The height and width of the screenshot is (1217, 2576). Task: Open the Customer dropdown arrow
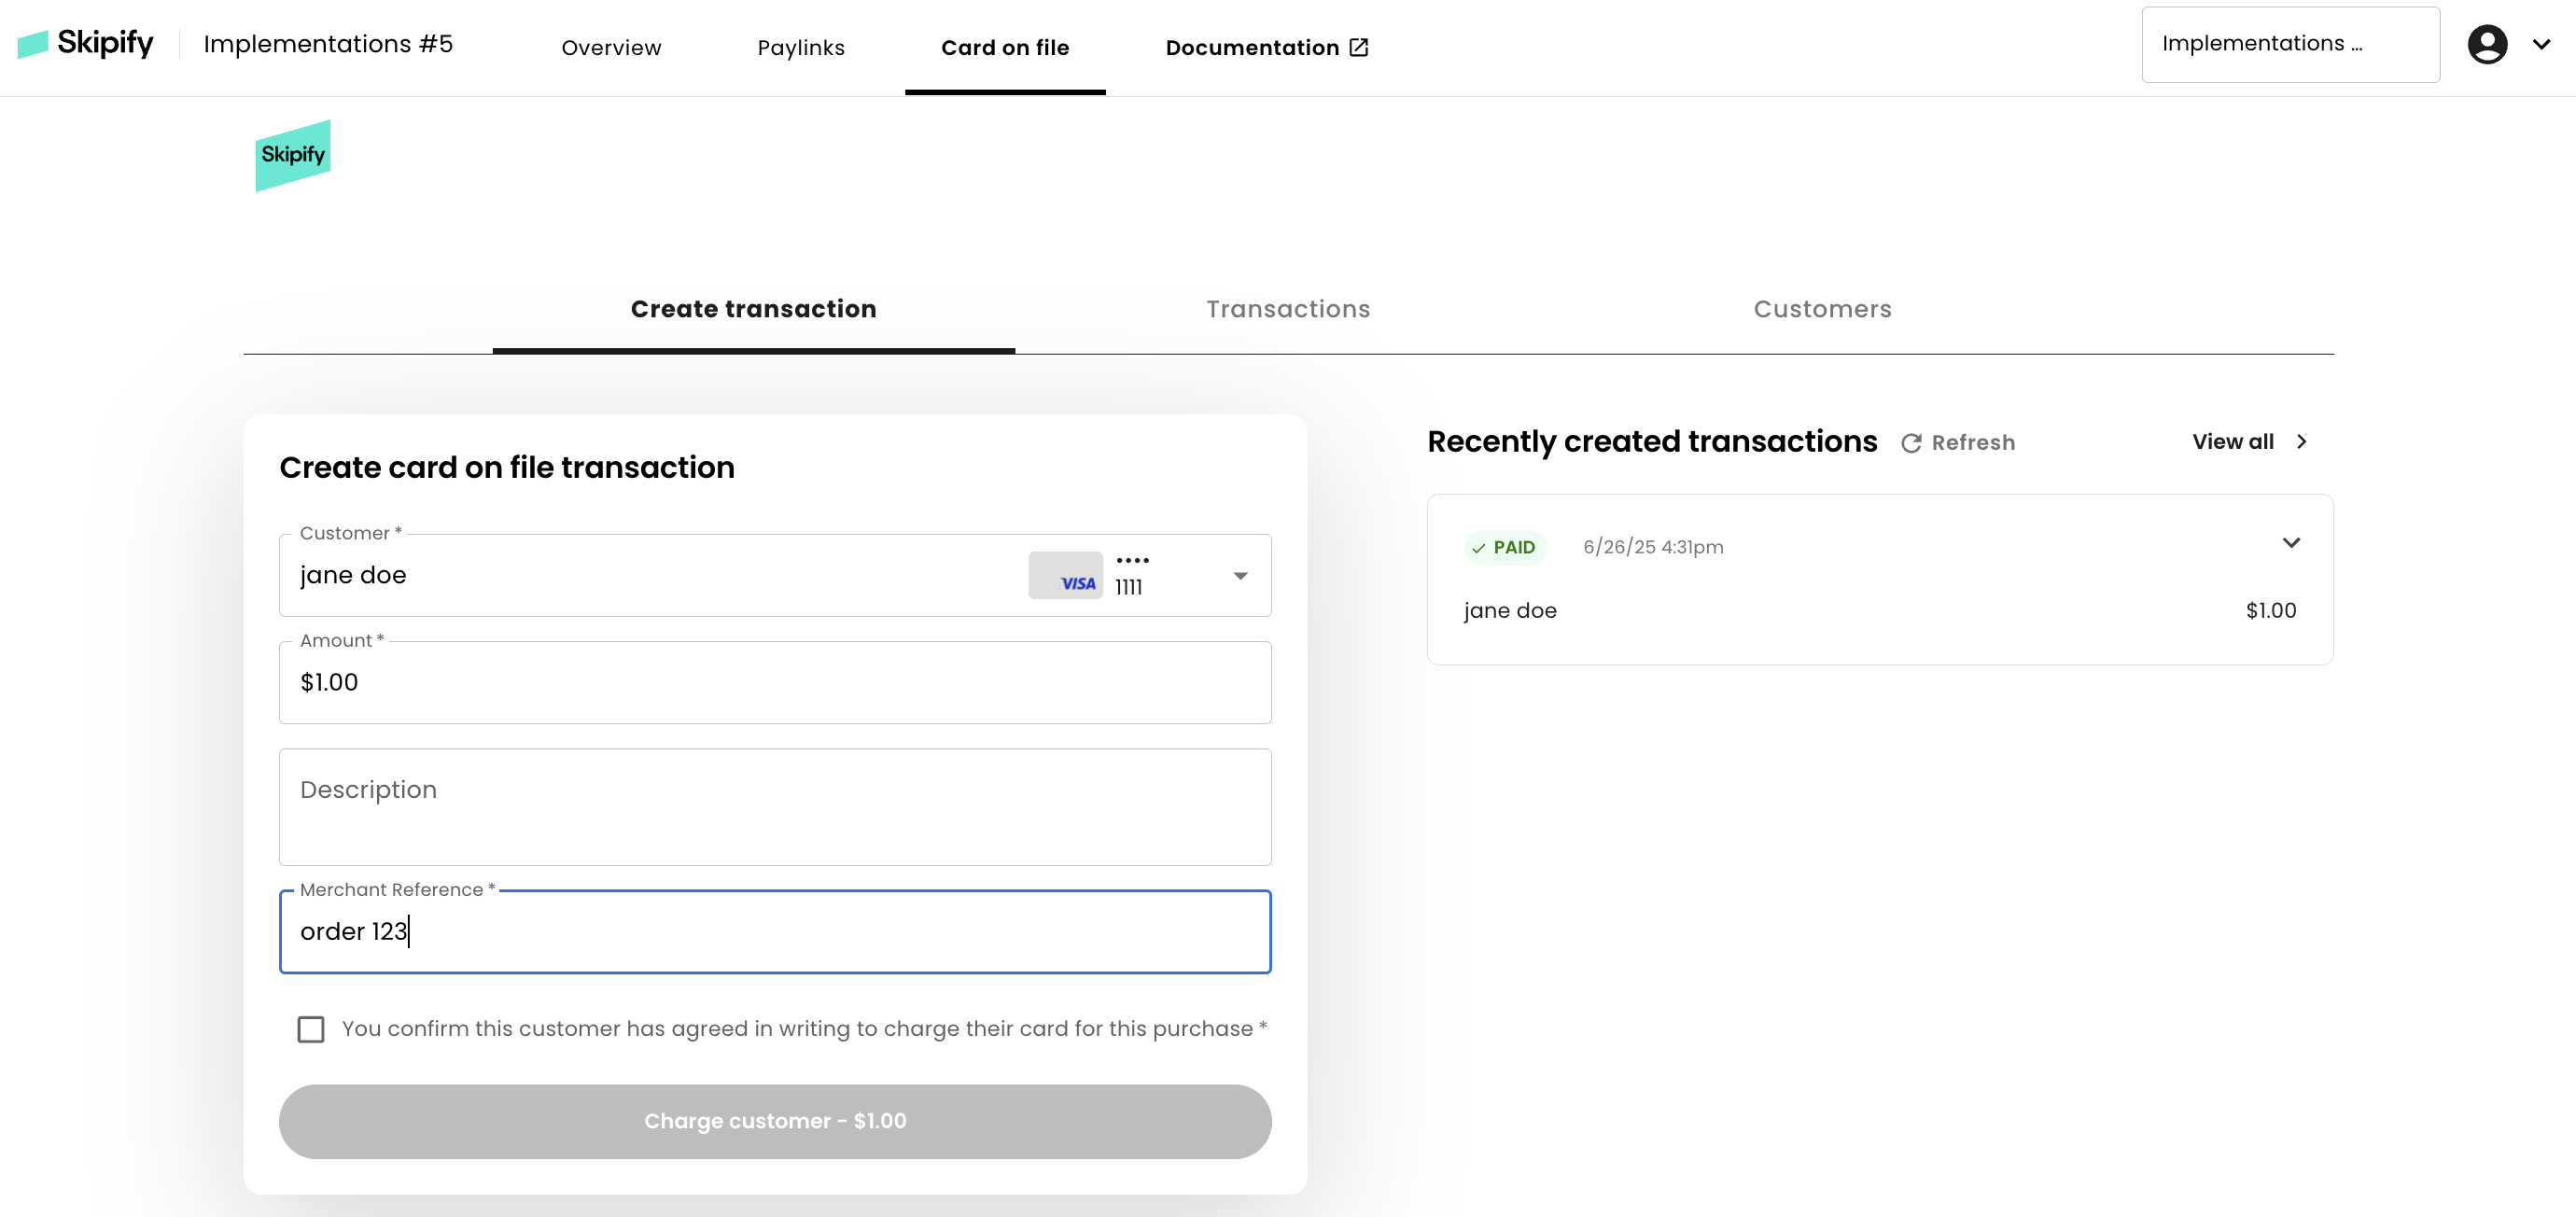click(x=1240, y=576)
